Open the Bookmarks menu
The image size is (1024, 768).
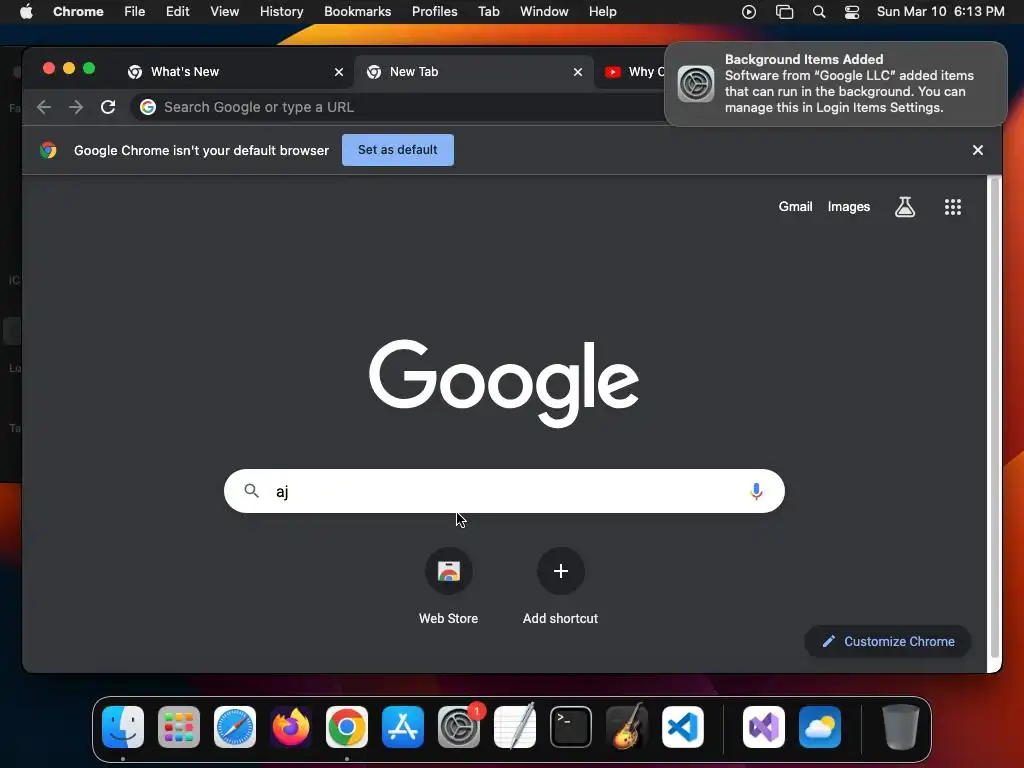click(358, 12)
